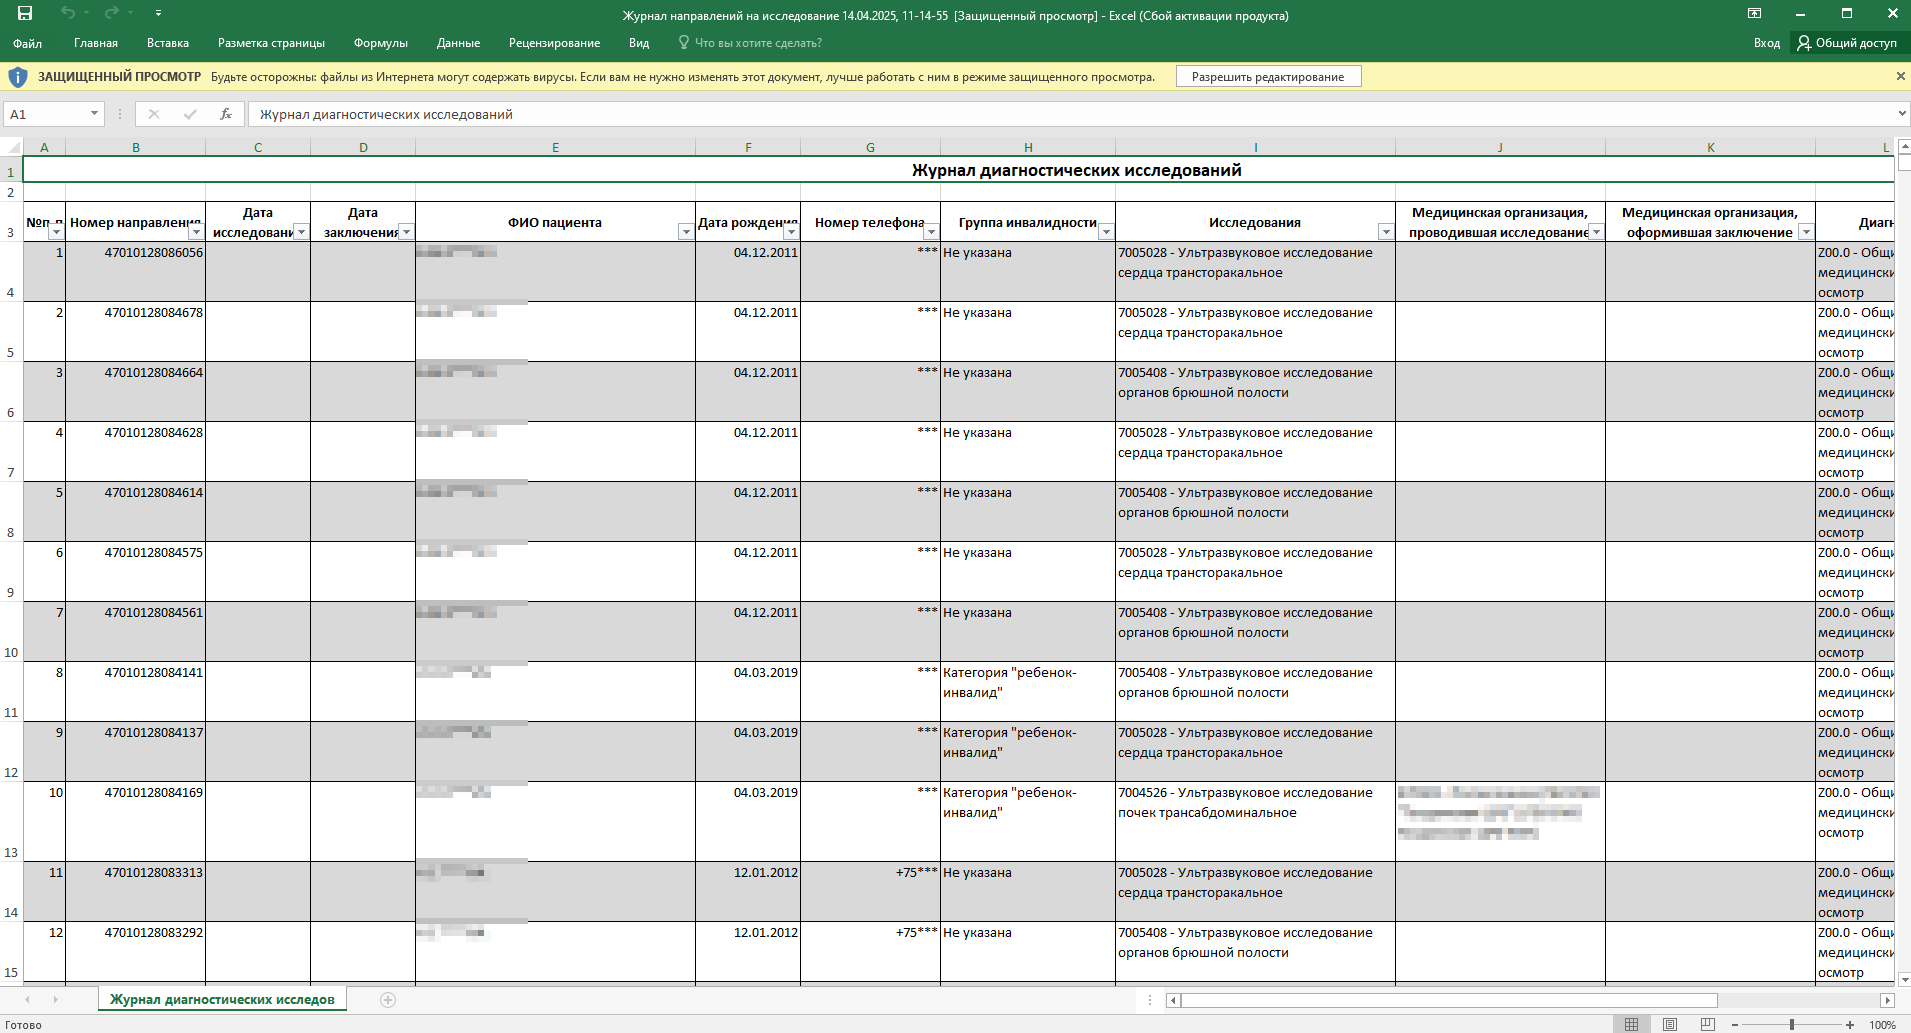Screen dimensions: 1911x1033
Task: Select row header 13
Action: coord(11,822)
